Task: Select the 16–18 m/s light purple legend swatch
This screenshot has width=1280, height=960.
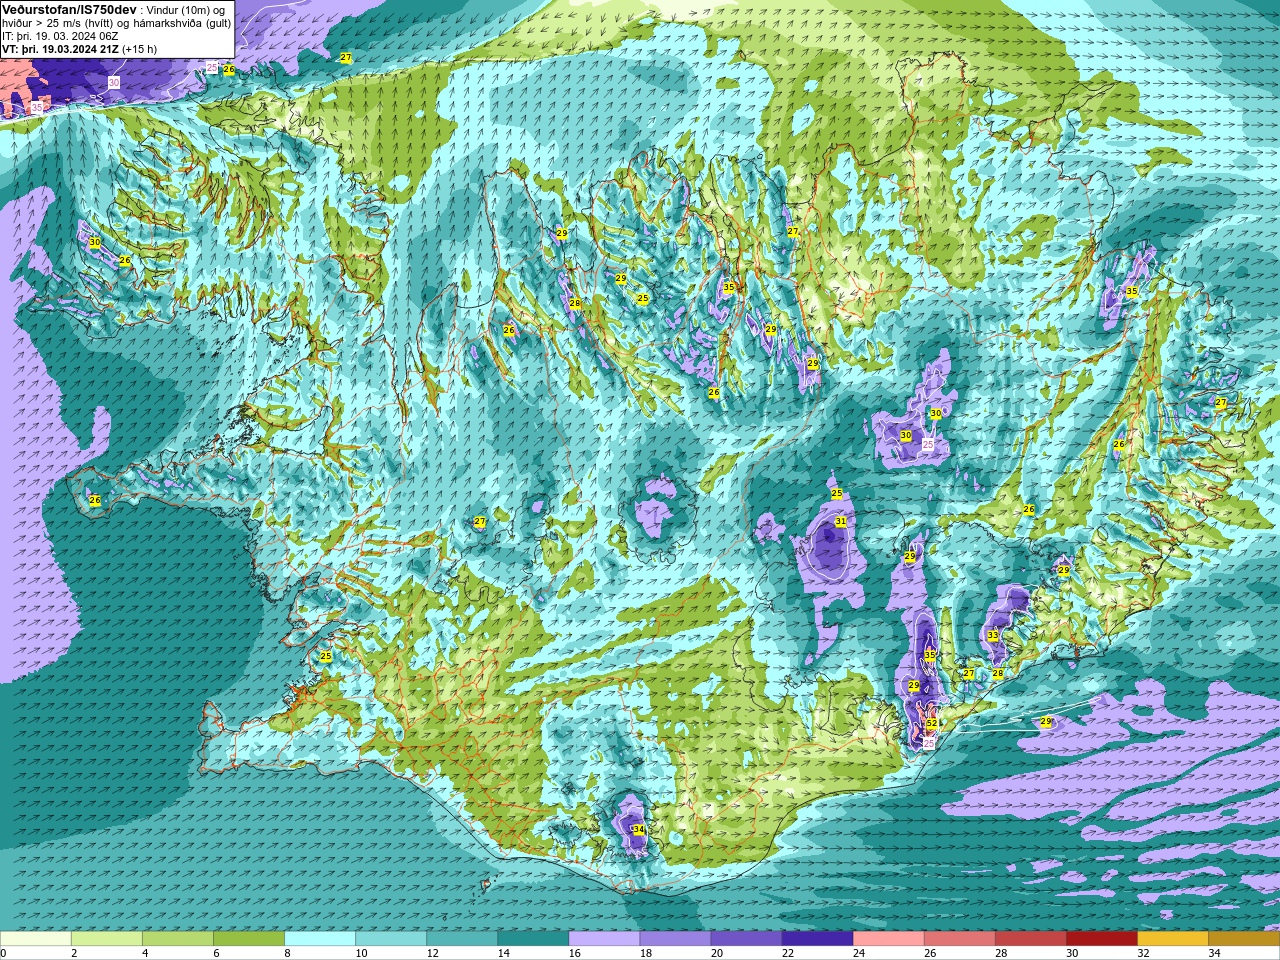Action: tap(604, 938)
